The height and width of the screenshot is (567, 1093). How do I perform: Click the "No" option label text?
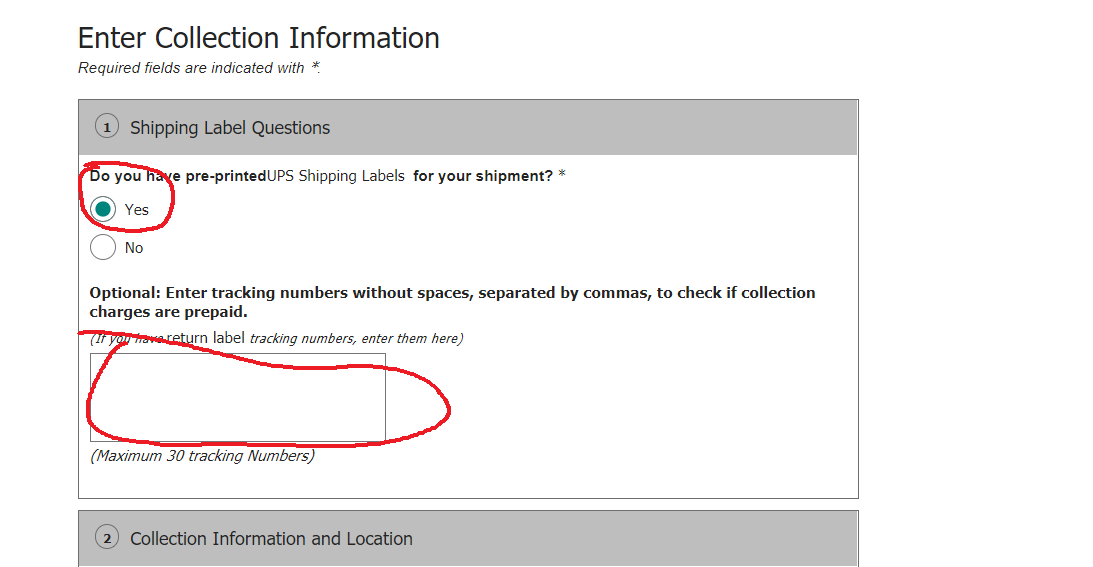pos(134,247)
